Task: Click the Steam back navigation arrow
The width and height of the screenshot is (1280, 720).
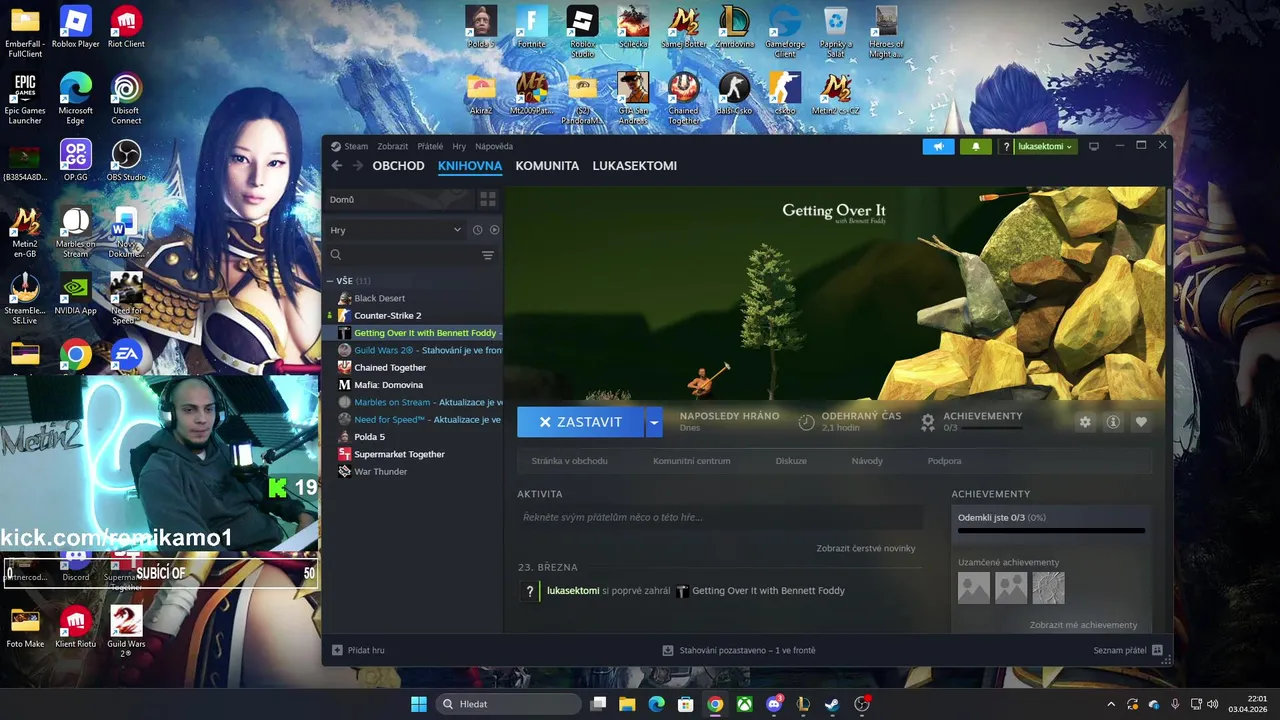Action: tap(336, 166)
